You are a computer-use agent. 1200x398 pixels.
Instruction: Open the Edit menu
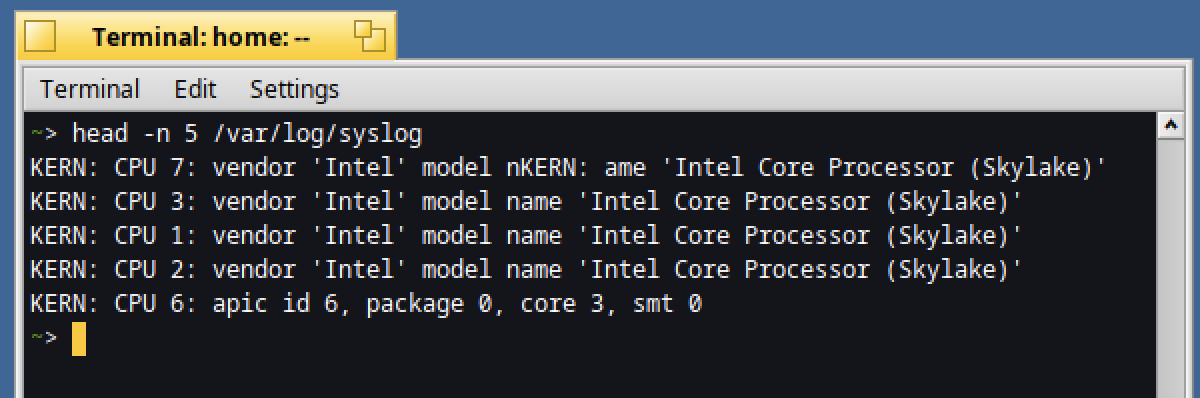pos(195,89)
